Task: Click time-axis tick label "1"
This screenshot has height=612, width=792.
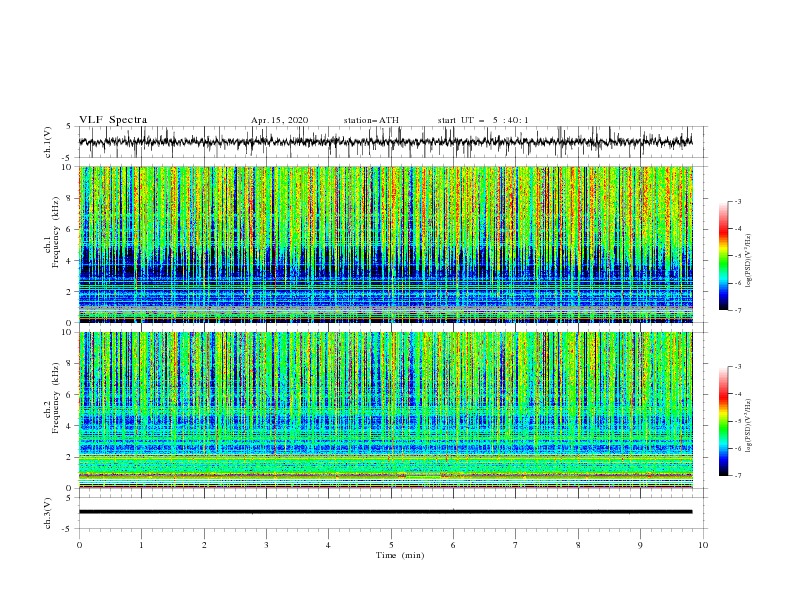Action: point(142,545)
